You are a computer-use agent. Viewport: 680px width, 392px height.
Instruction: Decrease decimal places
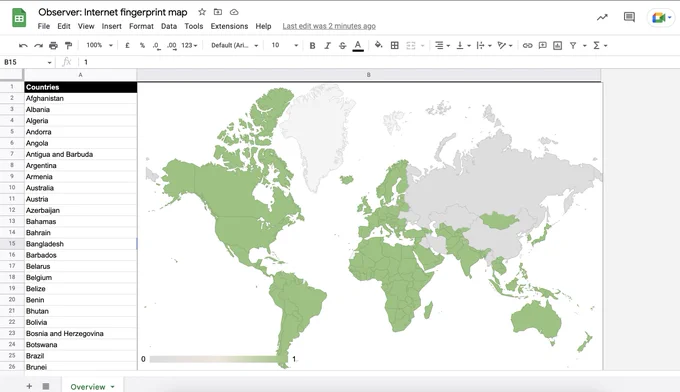point(156,46)
